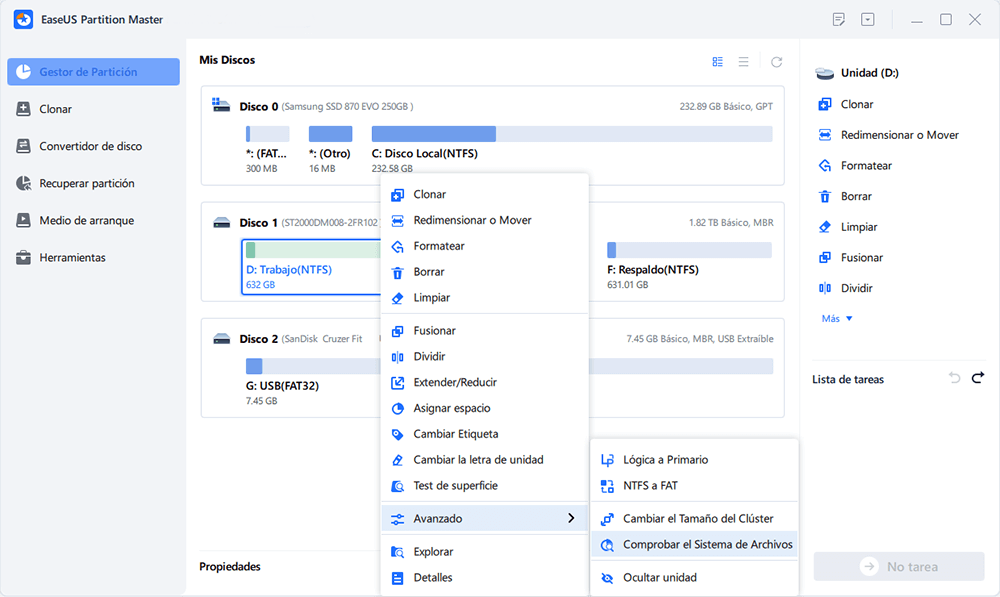Image resolution: width=1000 pixels, height=597 pixels.
Task: Choose NTFS a FAT in submenu
Action: click(694, 485)
